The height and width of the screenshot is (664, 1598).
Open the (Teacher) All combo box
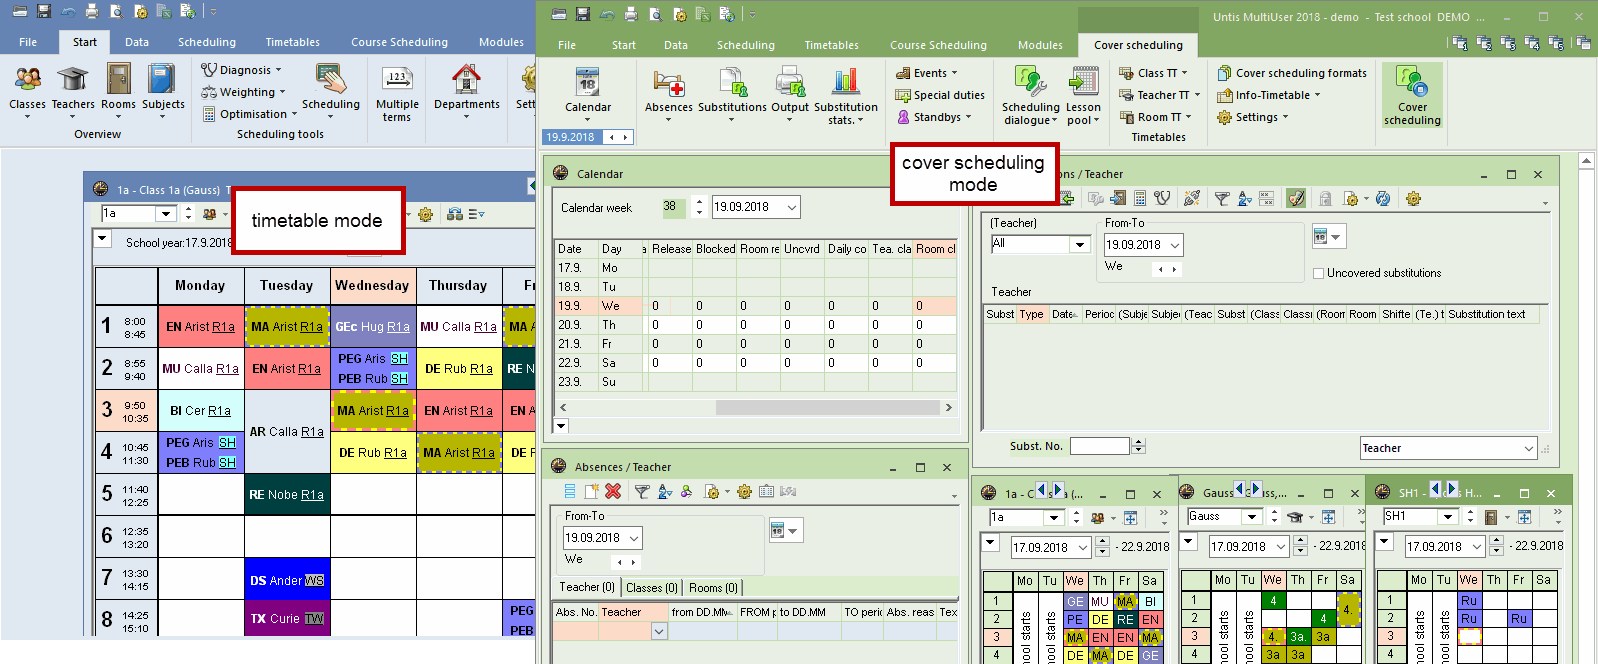point(1040,244)
